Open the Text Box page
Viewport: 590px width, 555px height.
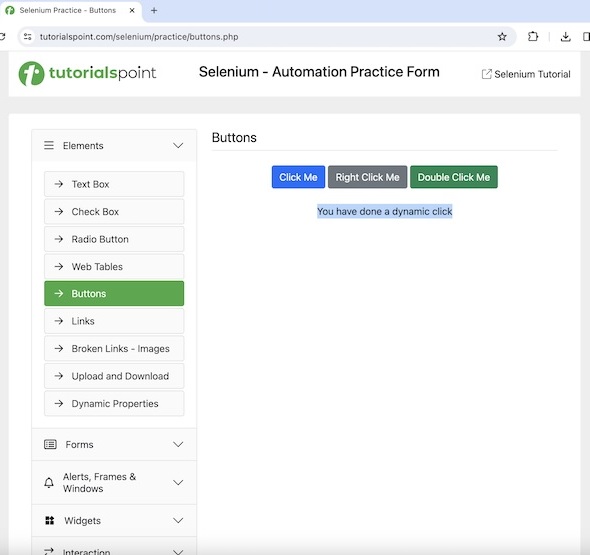pos(114,184)
